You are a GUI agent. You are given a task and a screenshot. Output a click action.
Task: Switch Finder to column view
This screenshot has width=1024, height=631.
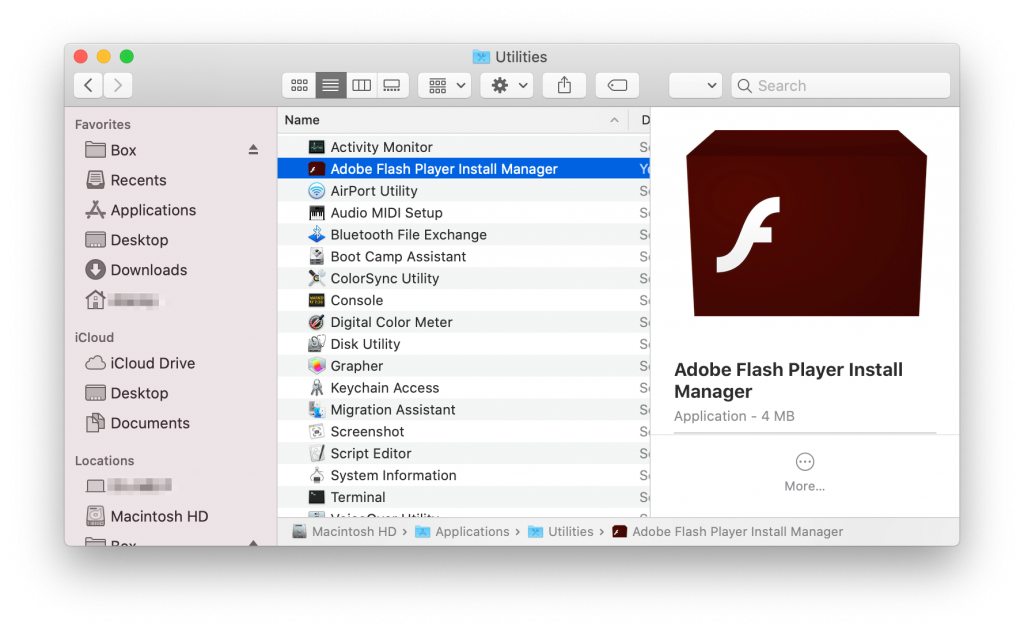click(x=361, y=86)
